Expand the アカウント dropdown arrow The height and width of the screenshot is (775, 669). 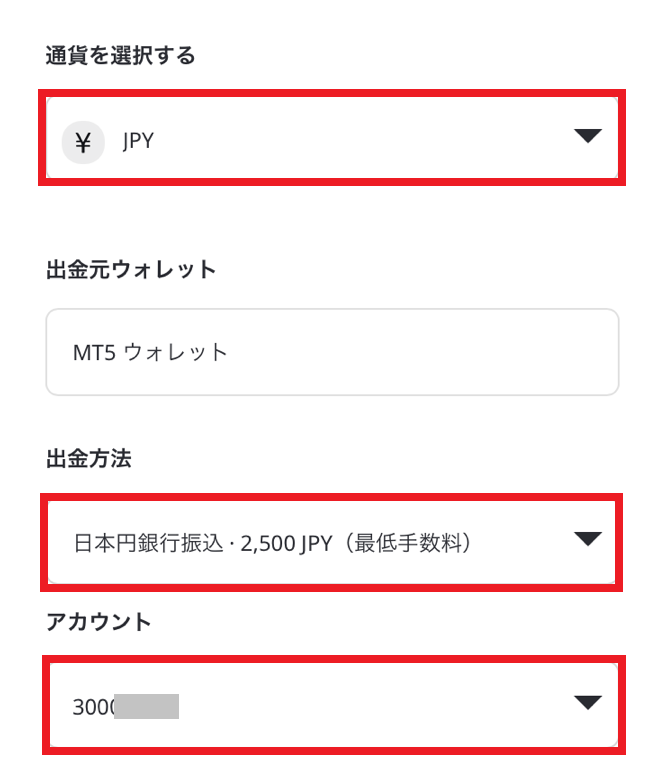click(587, 702)
